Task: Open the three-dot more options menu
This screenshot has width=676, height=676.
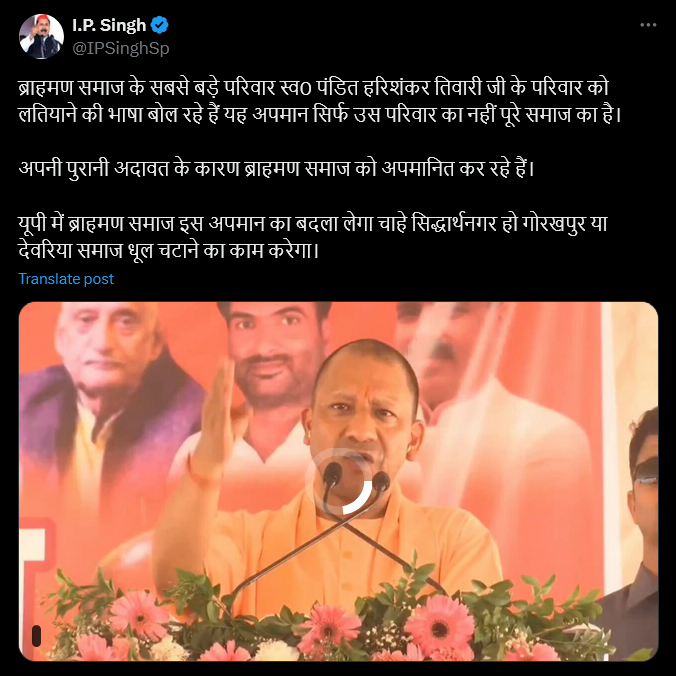Action: [x=648, y=25]
